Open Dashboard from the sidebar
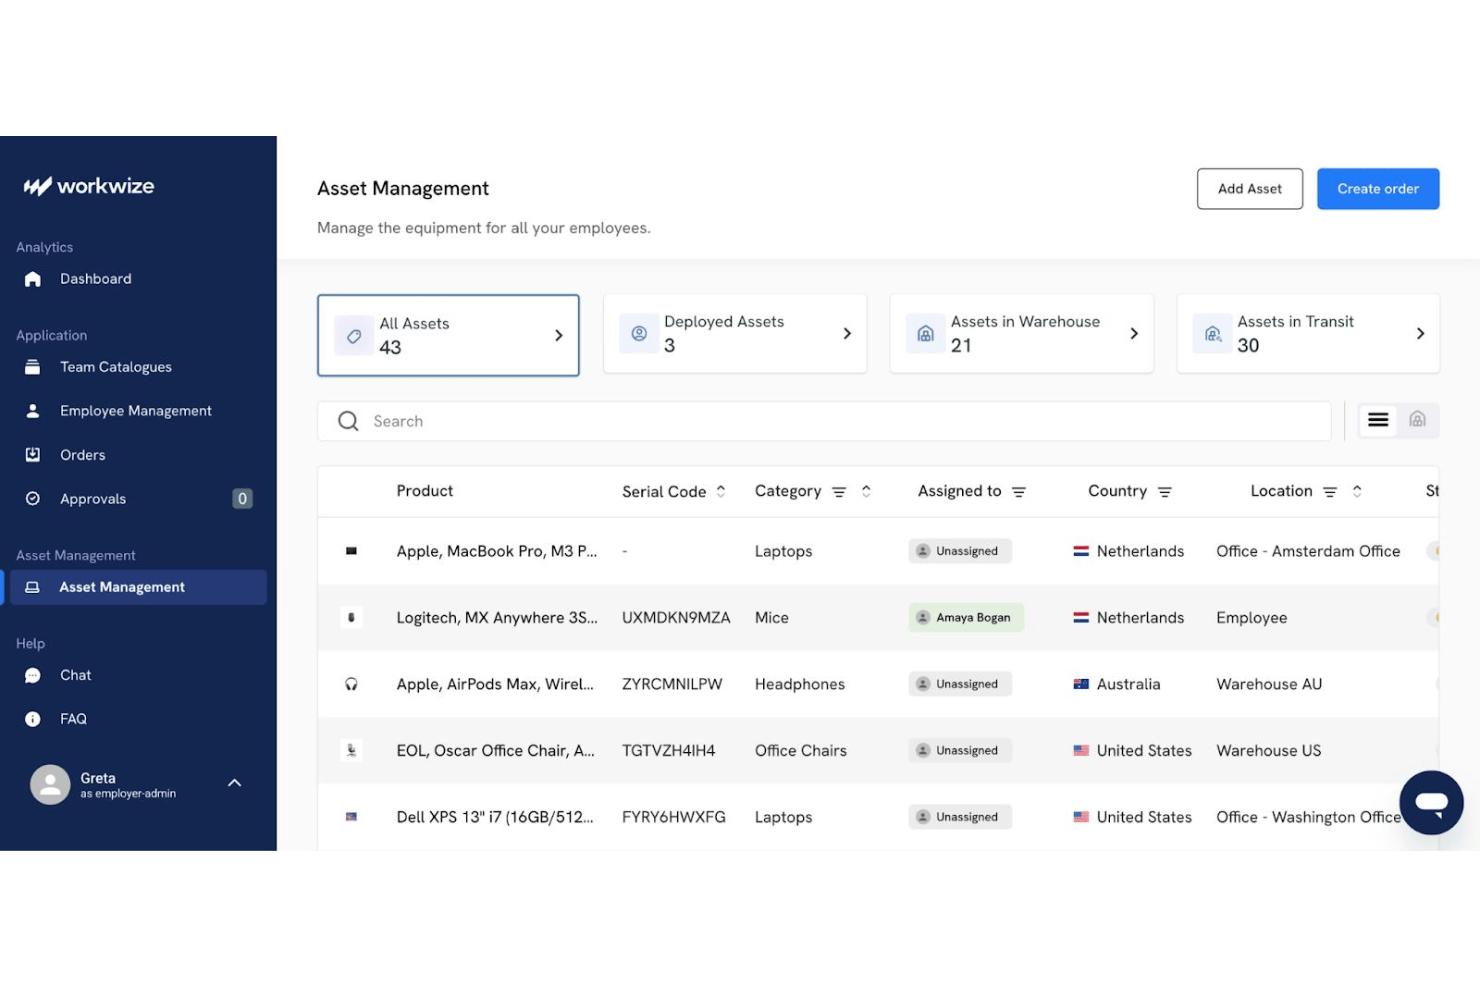This screenshot has height=987, width=1480. click(x=95, y=279)
